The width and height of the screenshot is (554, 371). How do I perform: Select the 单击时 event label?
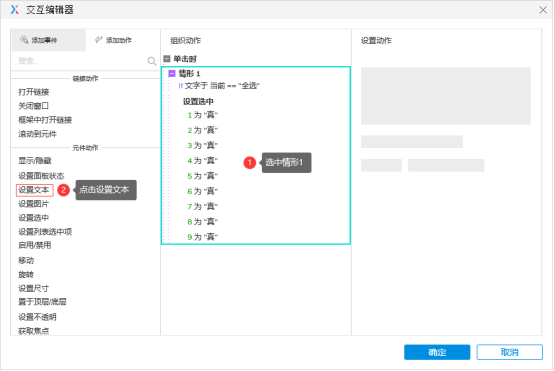185,59
